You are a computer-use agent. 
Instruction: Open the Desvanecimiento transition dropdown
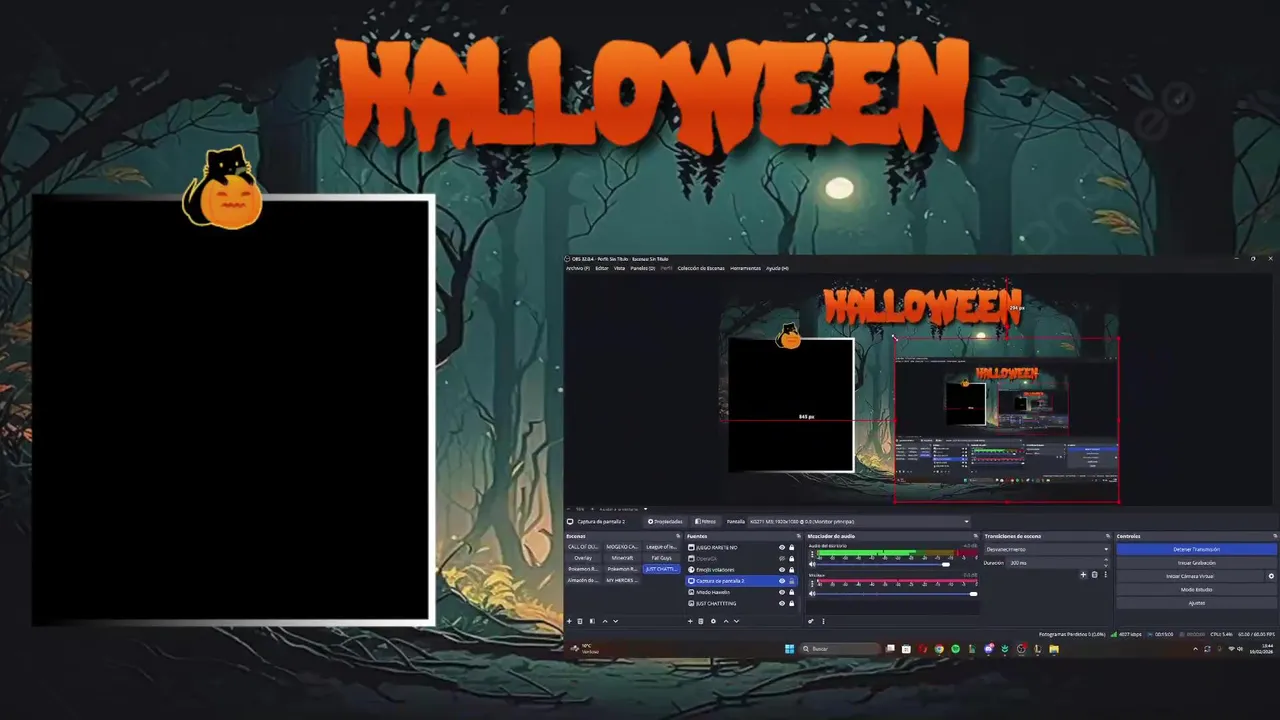(1047, 549)
